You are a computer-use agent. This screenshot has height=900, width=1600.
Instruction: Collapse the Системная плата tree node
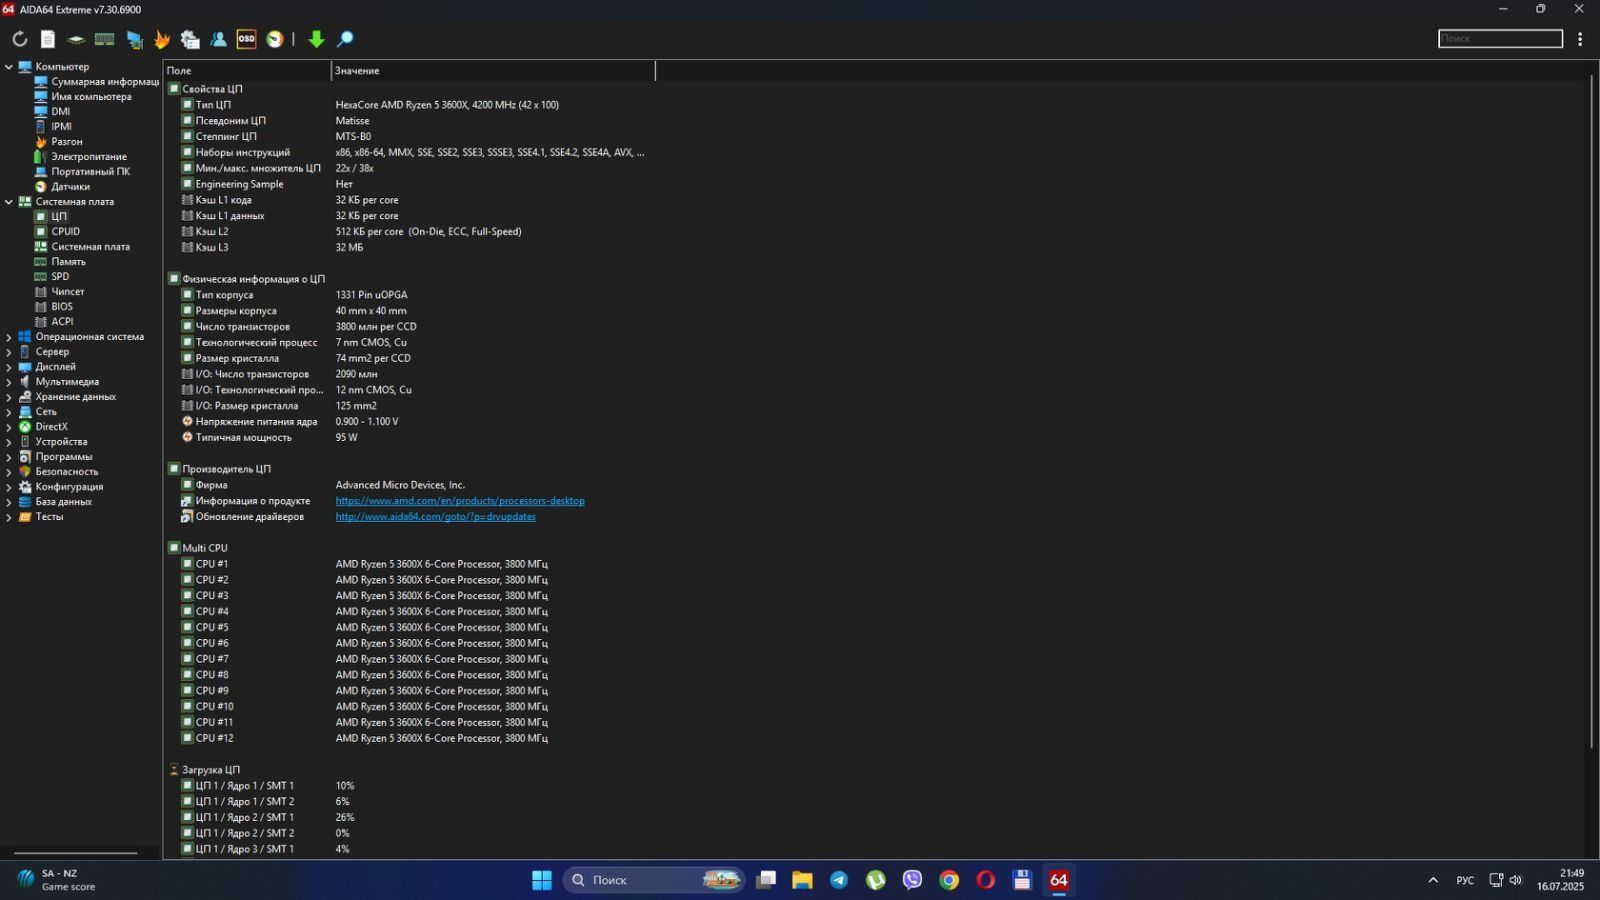coord(9,202)
